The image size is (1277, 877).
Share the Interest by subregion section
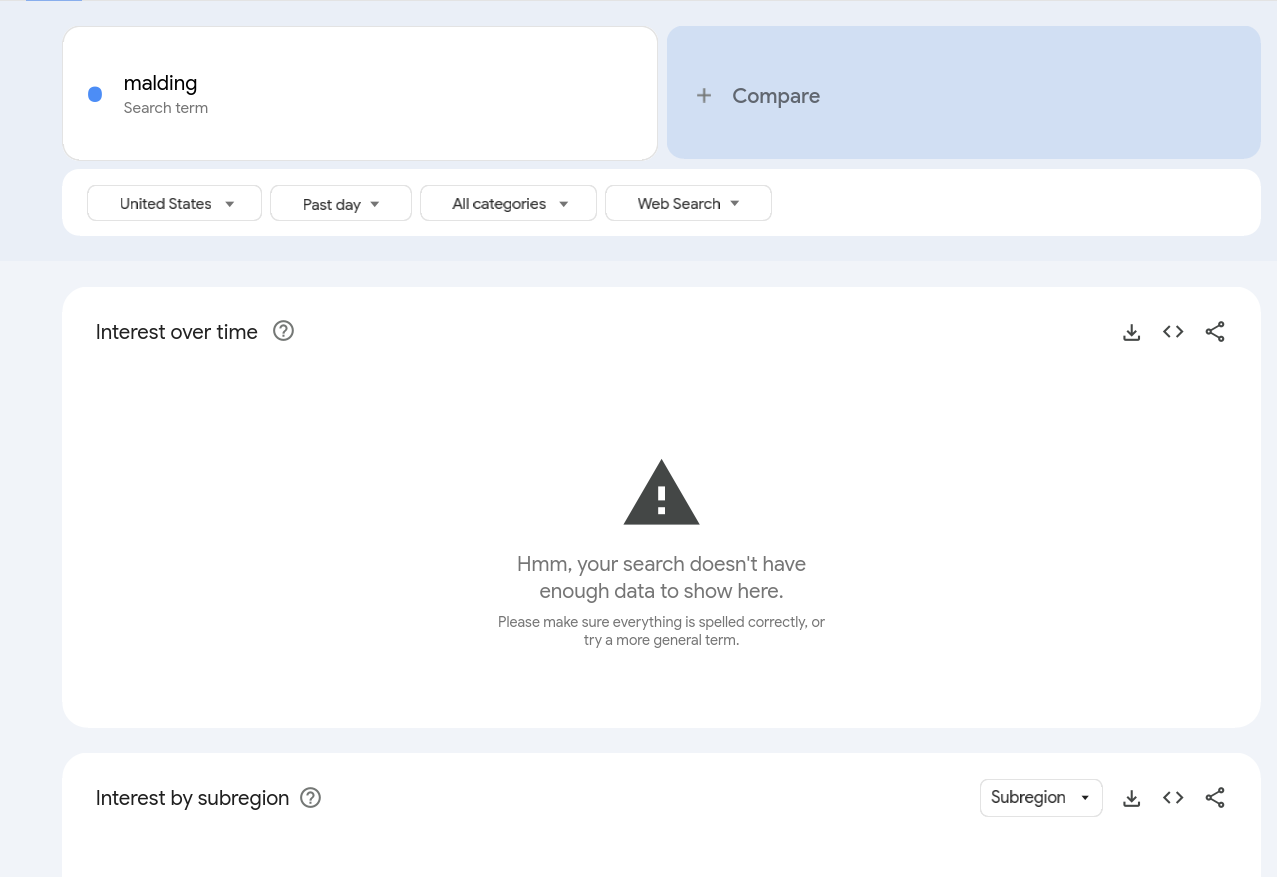tap(1215, 798)
